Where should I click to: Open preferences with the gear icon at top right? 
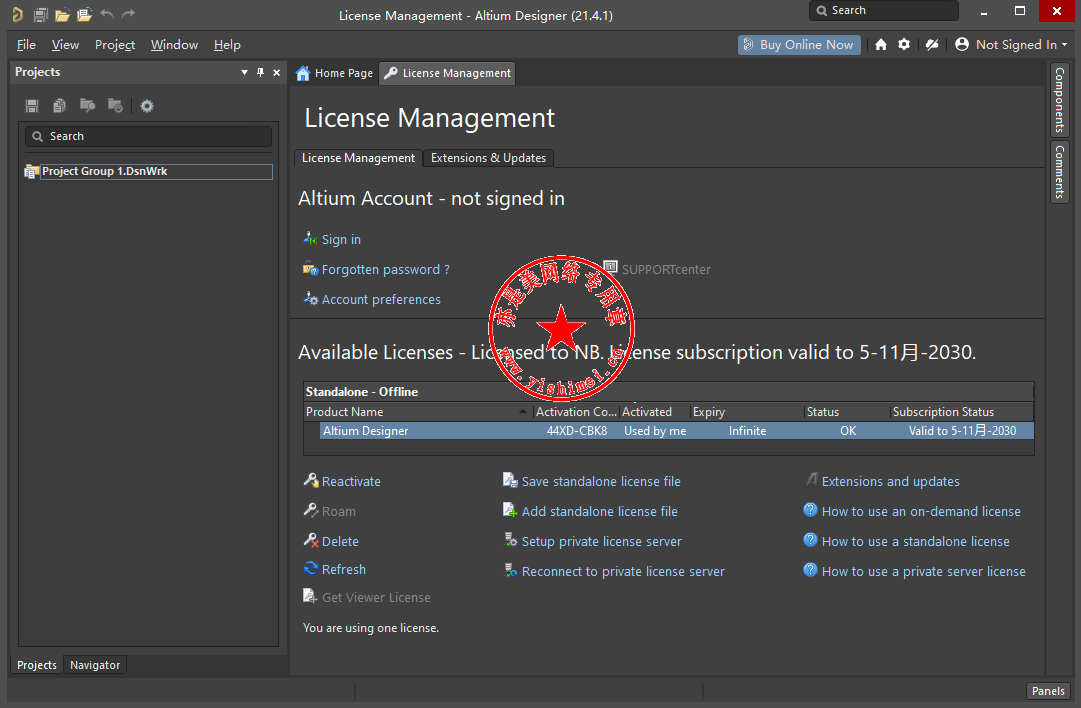tap(904, 45)
